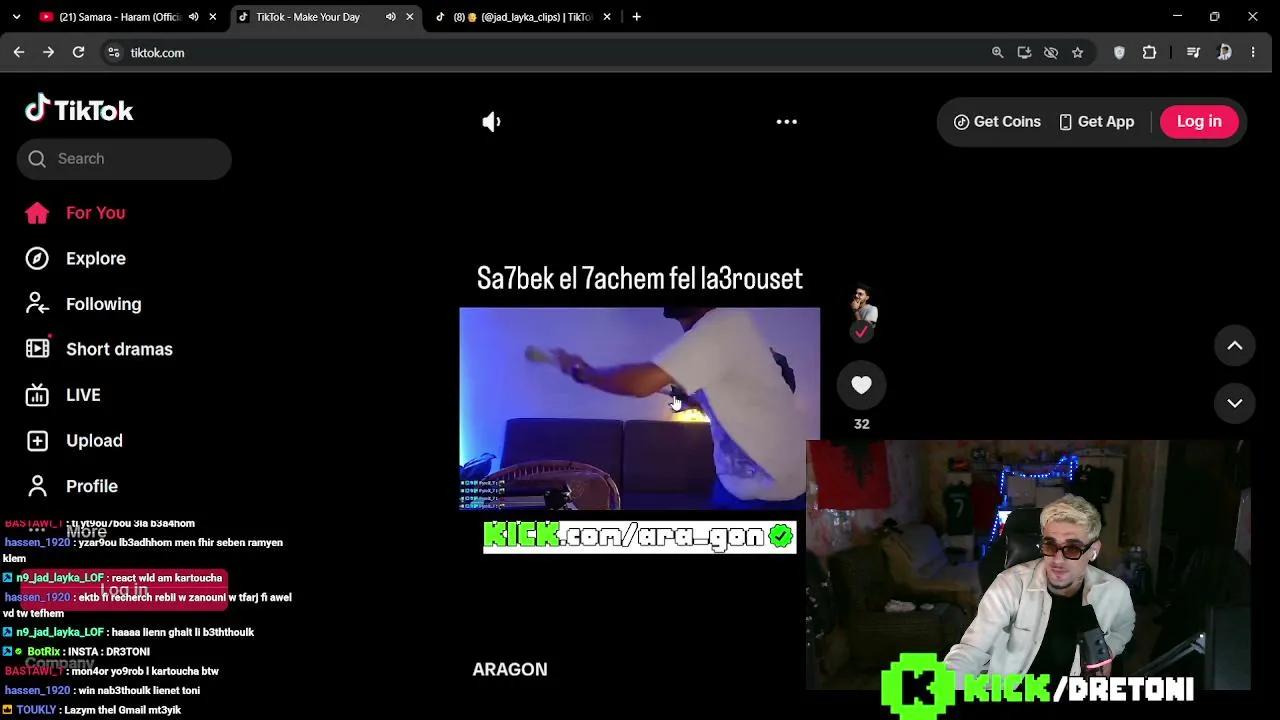Click the like count 32

tap(861, 424)
